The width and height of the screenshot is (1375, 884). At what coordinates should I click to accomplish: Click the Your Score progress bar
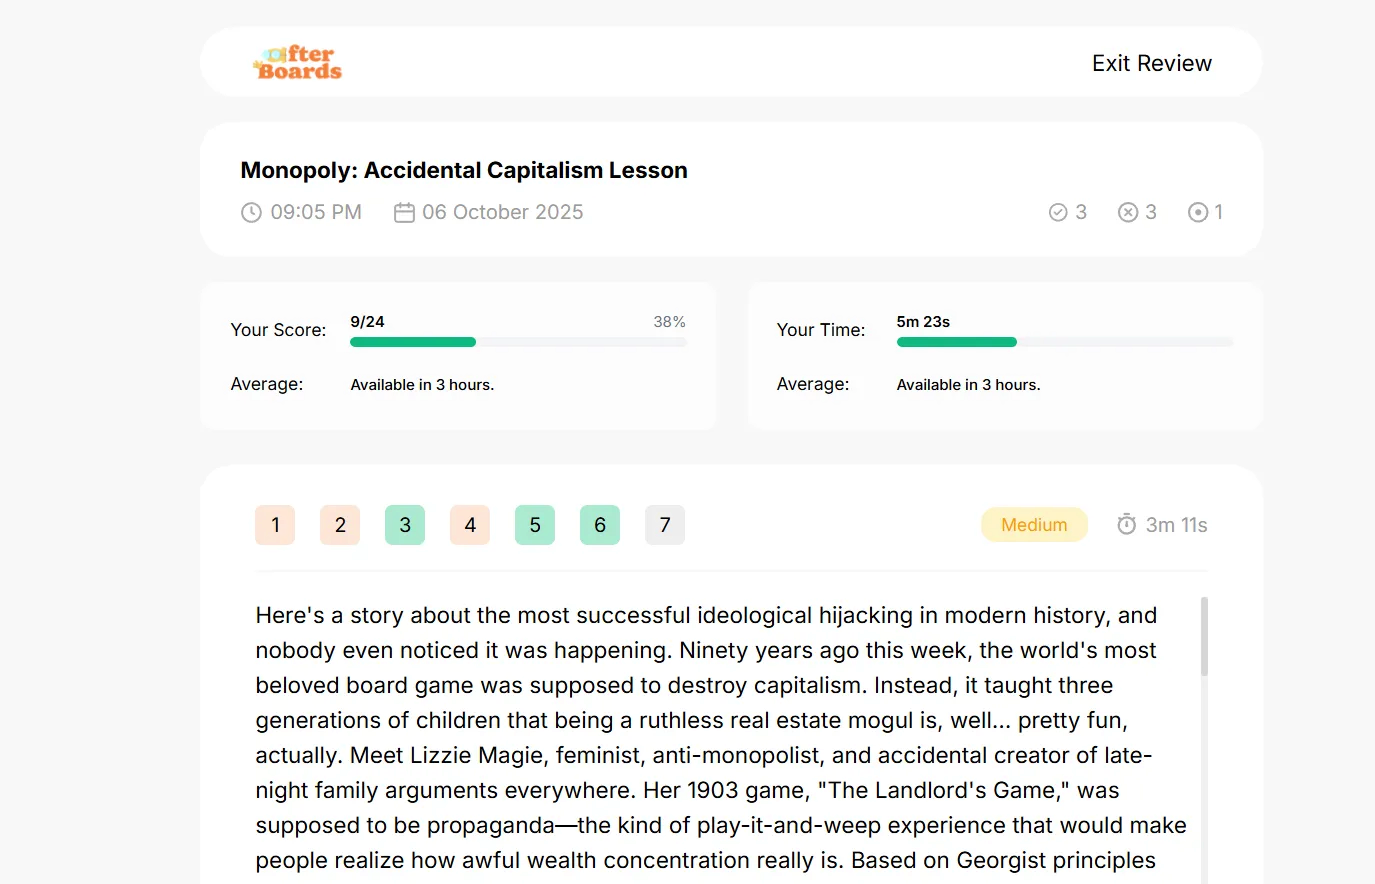coord(518,342)
